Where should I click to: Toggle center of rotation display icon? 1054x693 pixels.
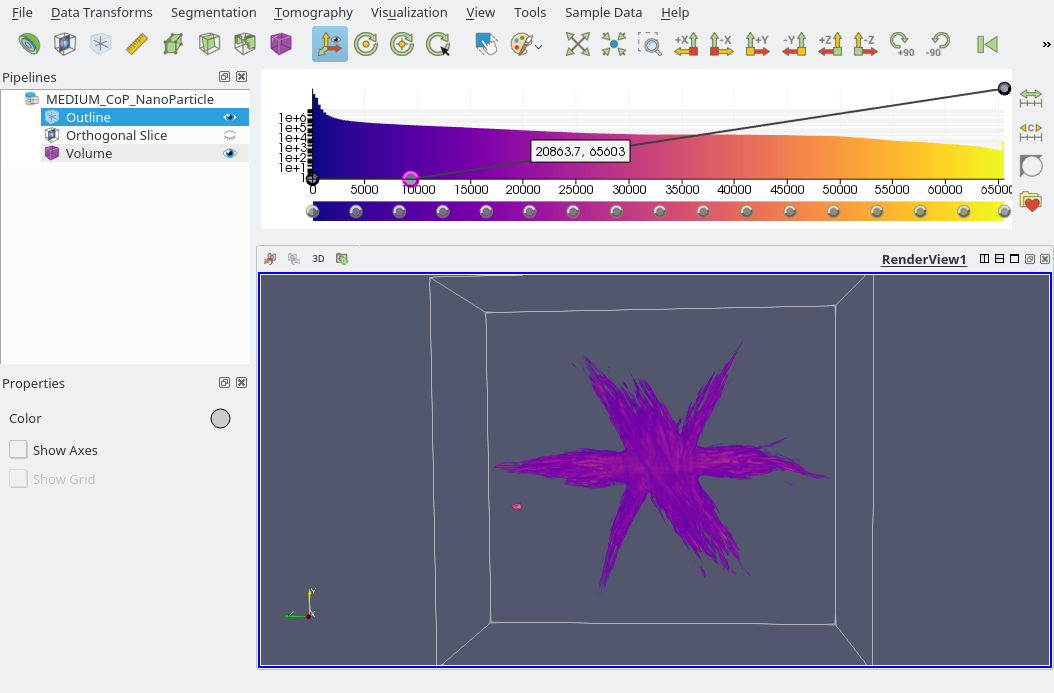click(366, 44)
